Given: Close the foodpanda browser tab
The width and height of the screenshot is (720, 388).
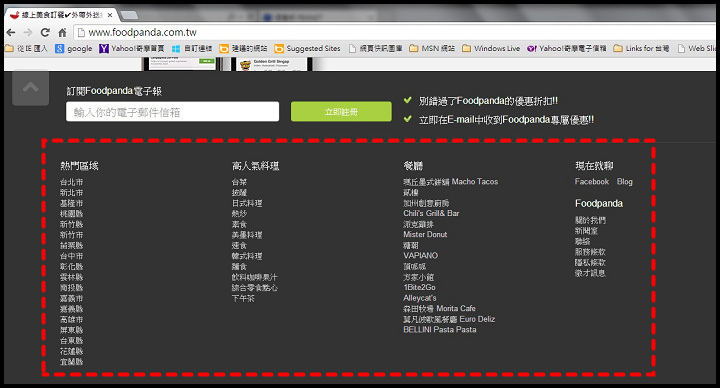Looking at the screenshot, I should (x=110, y=15).
